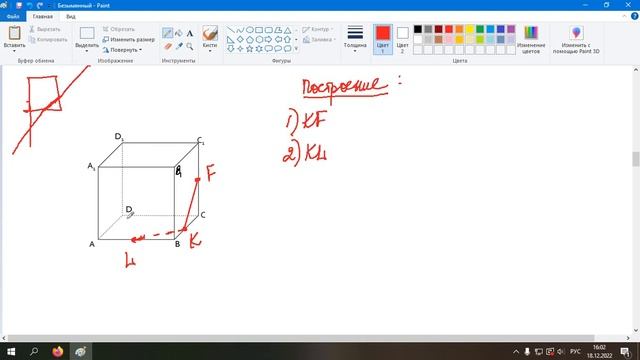Click the Resize (Изменить размер) button
The width and height of the screenshot is (640, 360).
pos(129,40)
